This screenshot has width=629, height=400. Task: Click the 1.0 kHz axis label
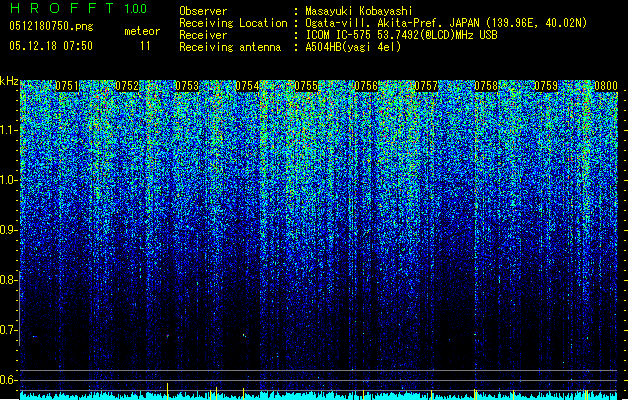[9, 180]
